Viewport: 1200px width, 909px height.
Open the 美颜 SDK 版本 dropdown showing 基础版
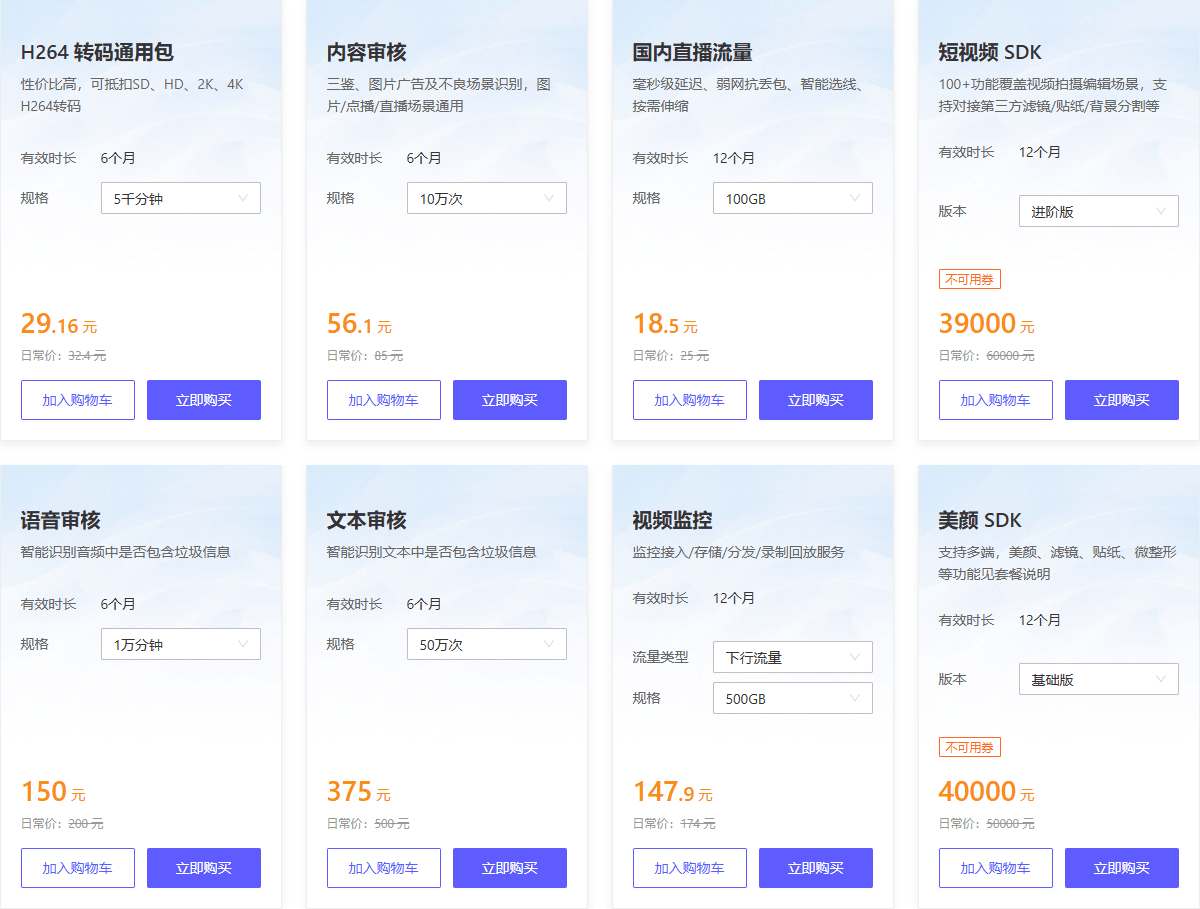(x=1098, y=679)
